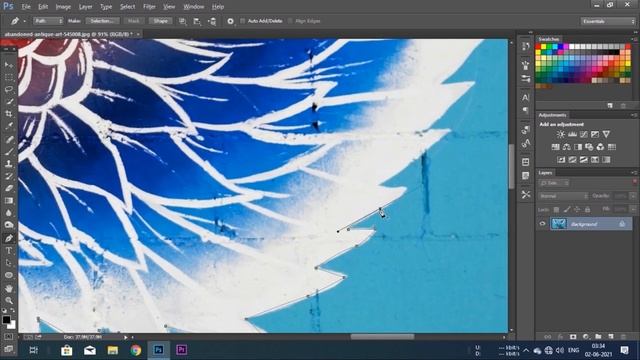
Task: Click the foreground color black swatch
Action: coord(6,320)
